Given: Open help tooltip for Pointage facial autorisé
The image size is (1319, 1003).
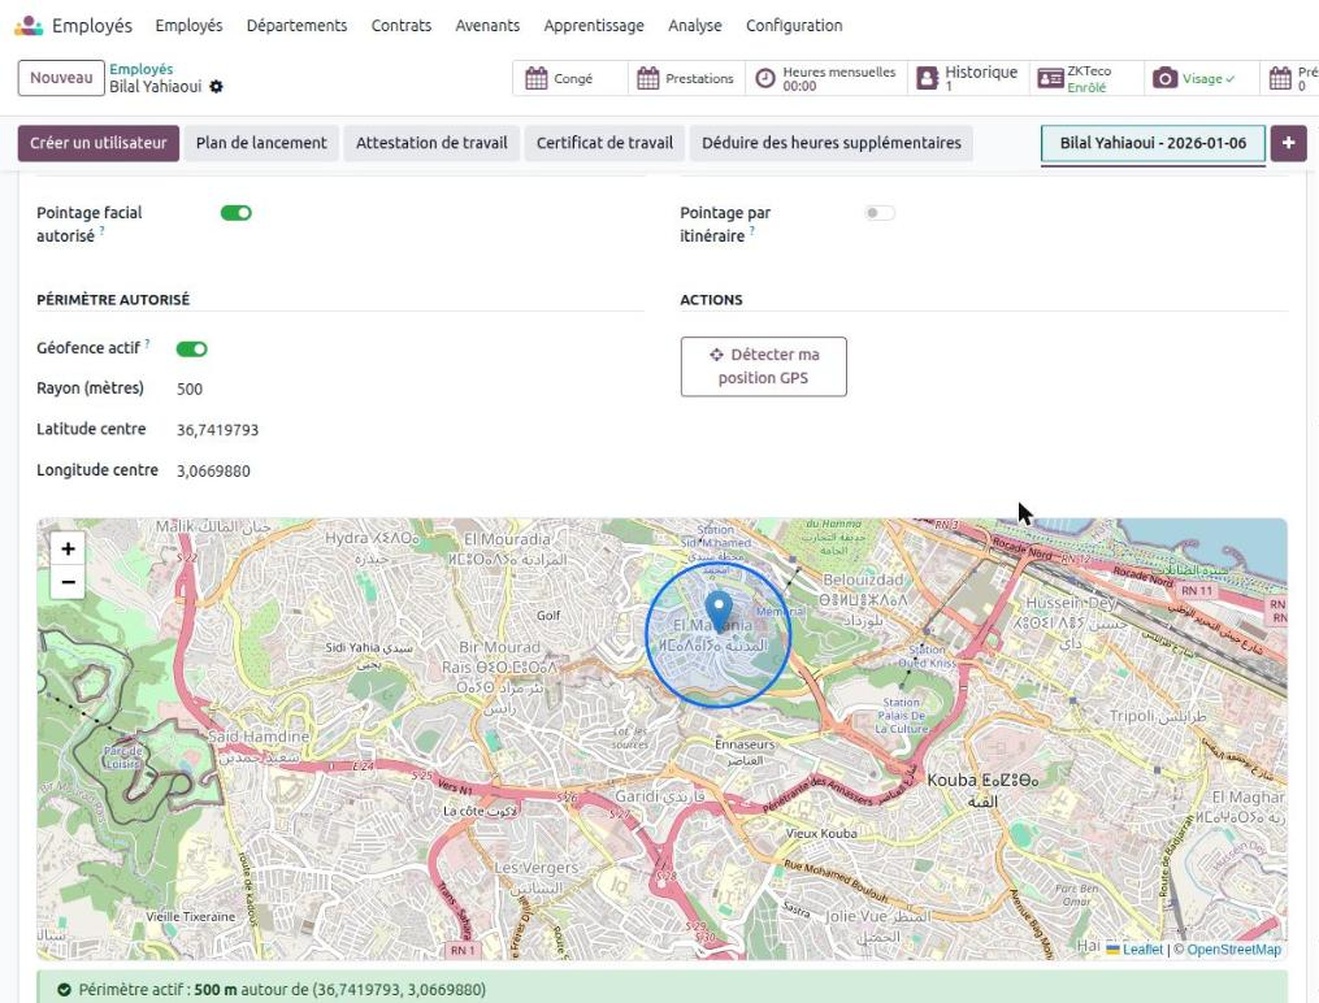Looking at the screenshot, I should 102,231.
